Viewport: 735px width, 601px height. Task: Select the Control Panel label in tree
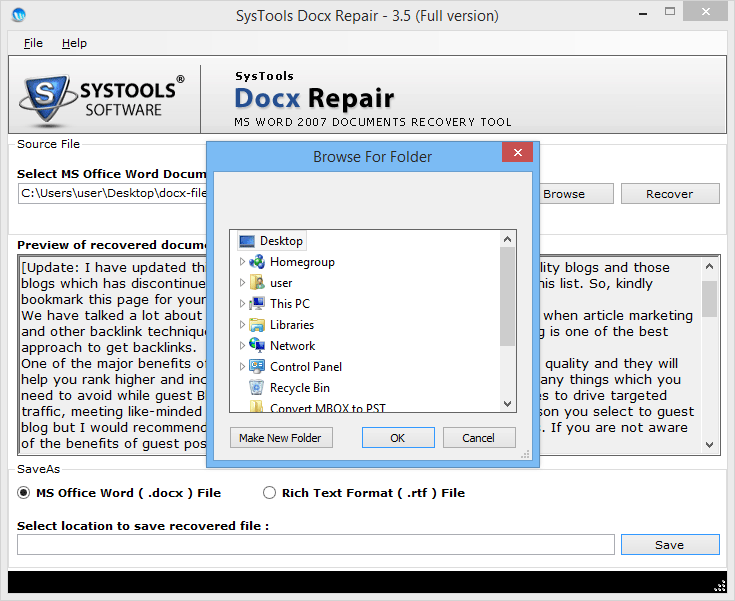point(306,367)
